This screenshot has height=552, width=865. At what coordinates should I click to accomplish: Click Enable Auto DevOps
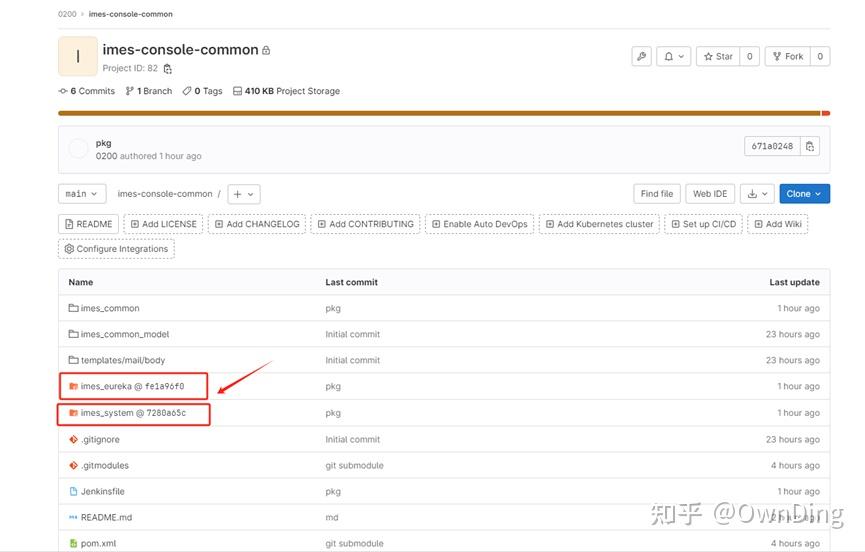(479, 224)
